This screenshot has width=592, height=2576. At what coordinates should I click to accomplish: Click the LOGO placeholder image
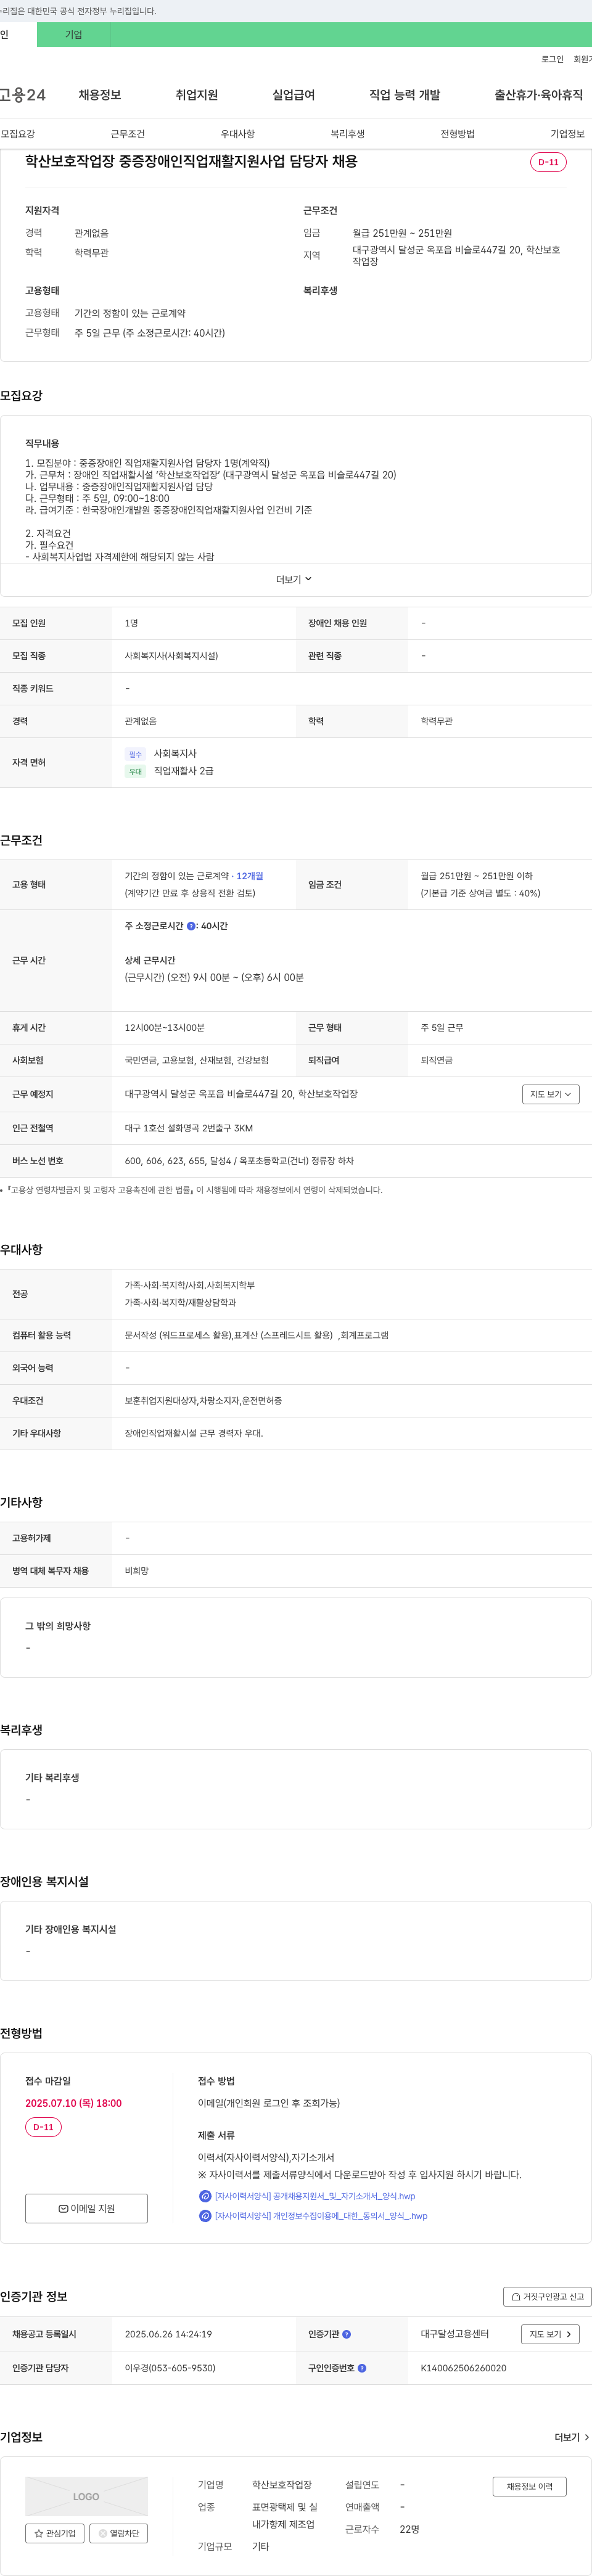[x=86, y=2496]
